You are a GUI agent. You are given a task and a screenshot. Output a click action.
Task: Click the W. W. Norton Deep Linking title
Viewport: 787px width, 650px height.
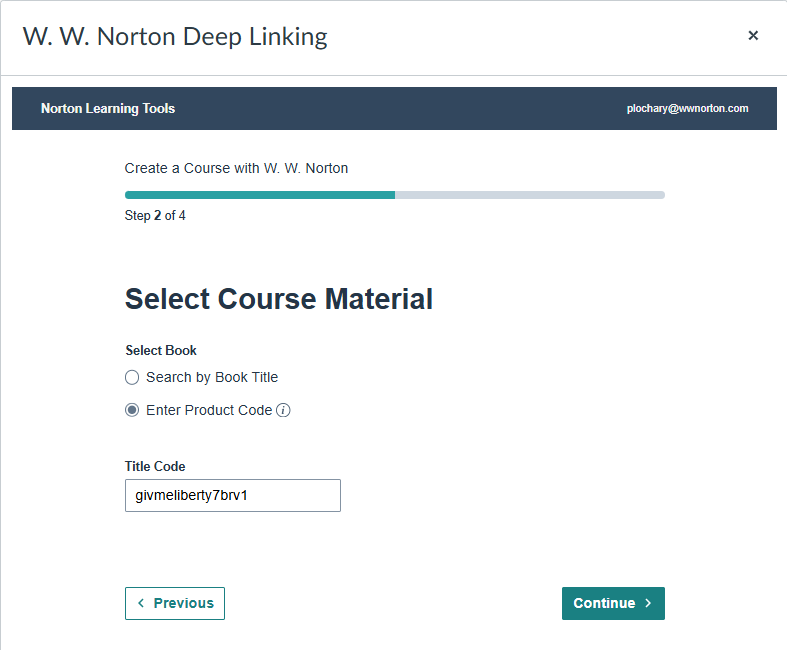[x=175, y=37]
